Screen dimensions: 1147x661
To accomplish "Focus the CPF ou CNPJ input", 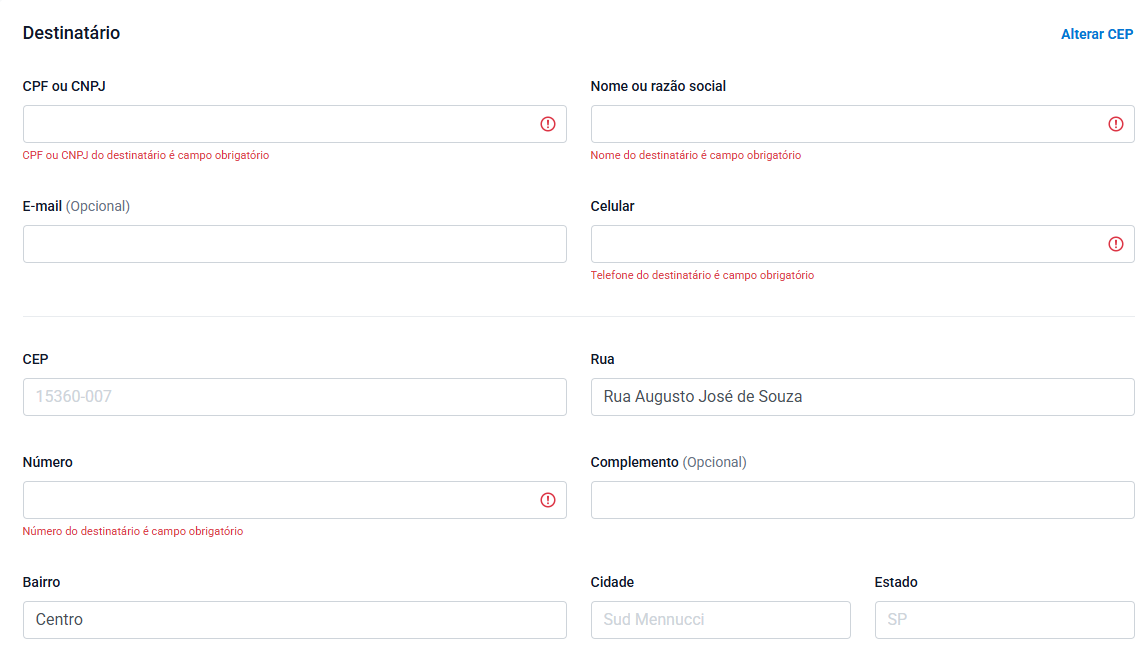I will [280, 124].
